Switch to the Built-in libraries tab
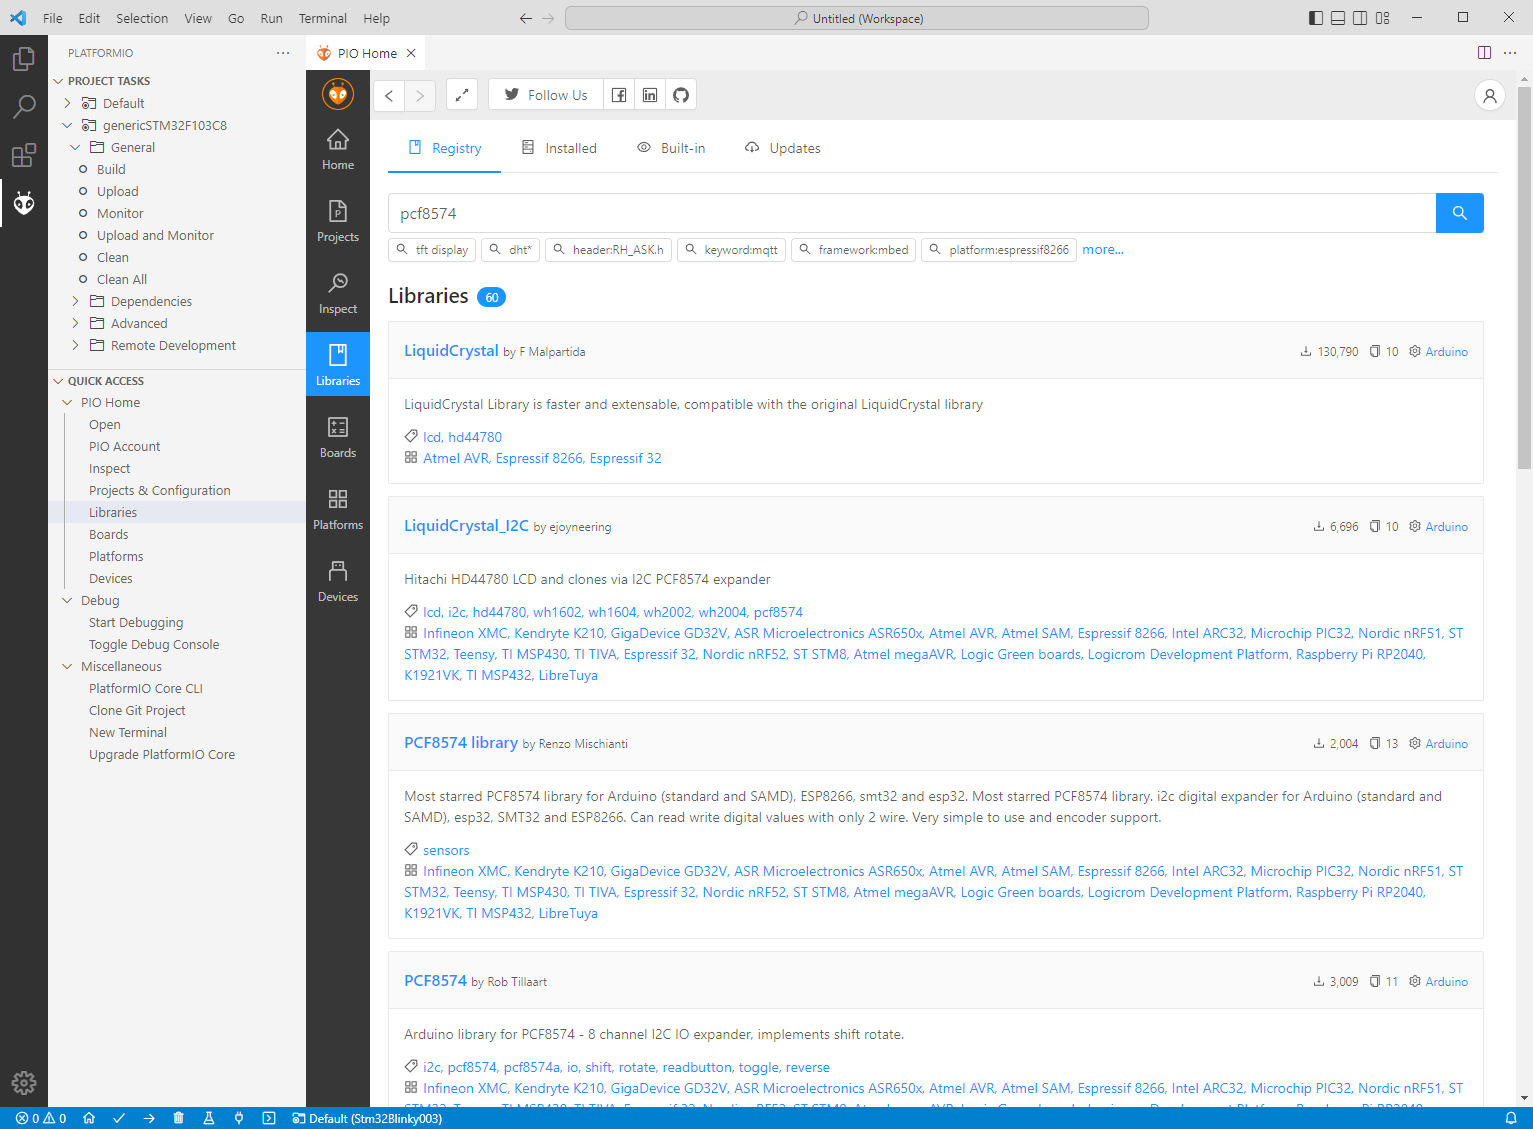Screen dimensions: 1533x1129 tap(671, 148)
